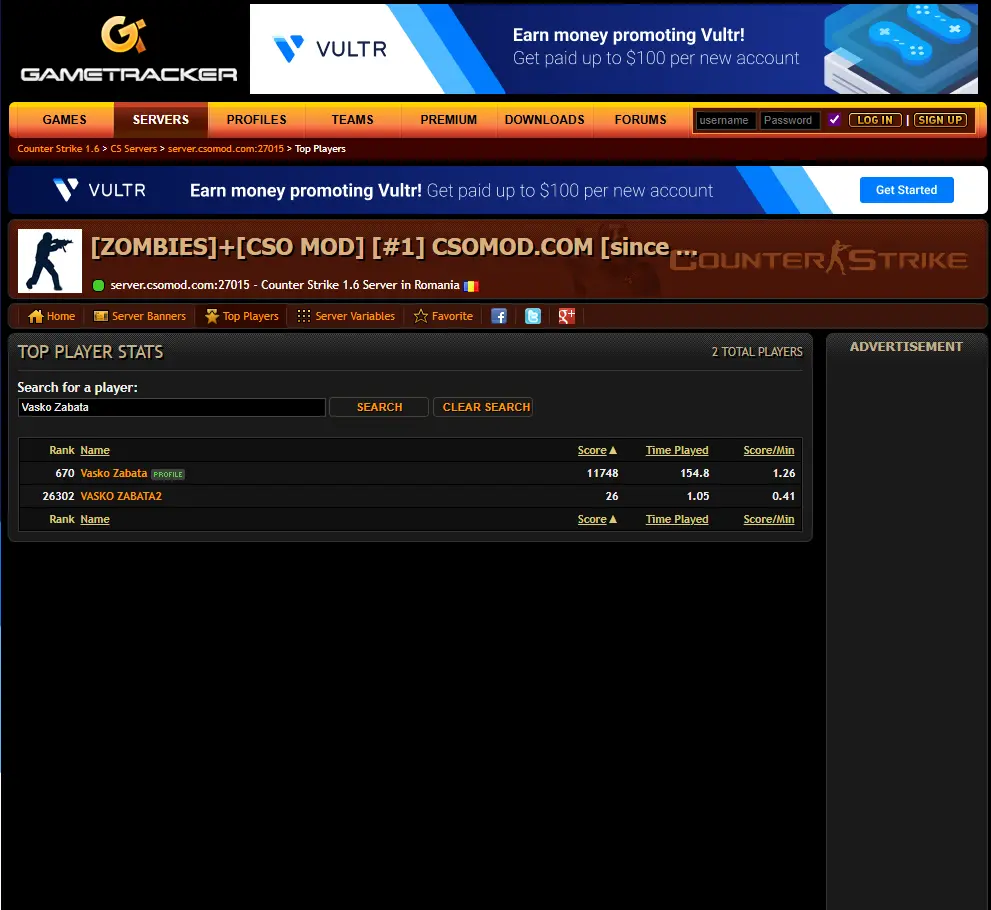Click the house icon beside Home
The height and width of the screenshot is (910, 991).
35,316
